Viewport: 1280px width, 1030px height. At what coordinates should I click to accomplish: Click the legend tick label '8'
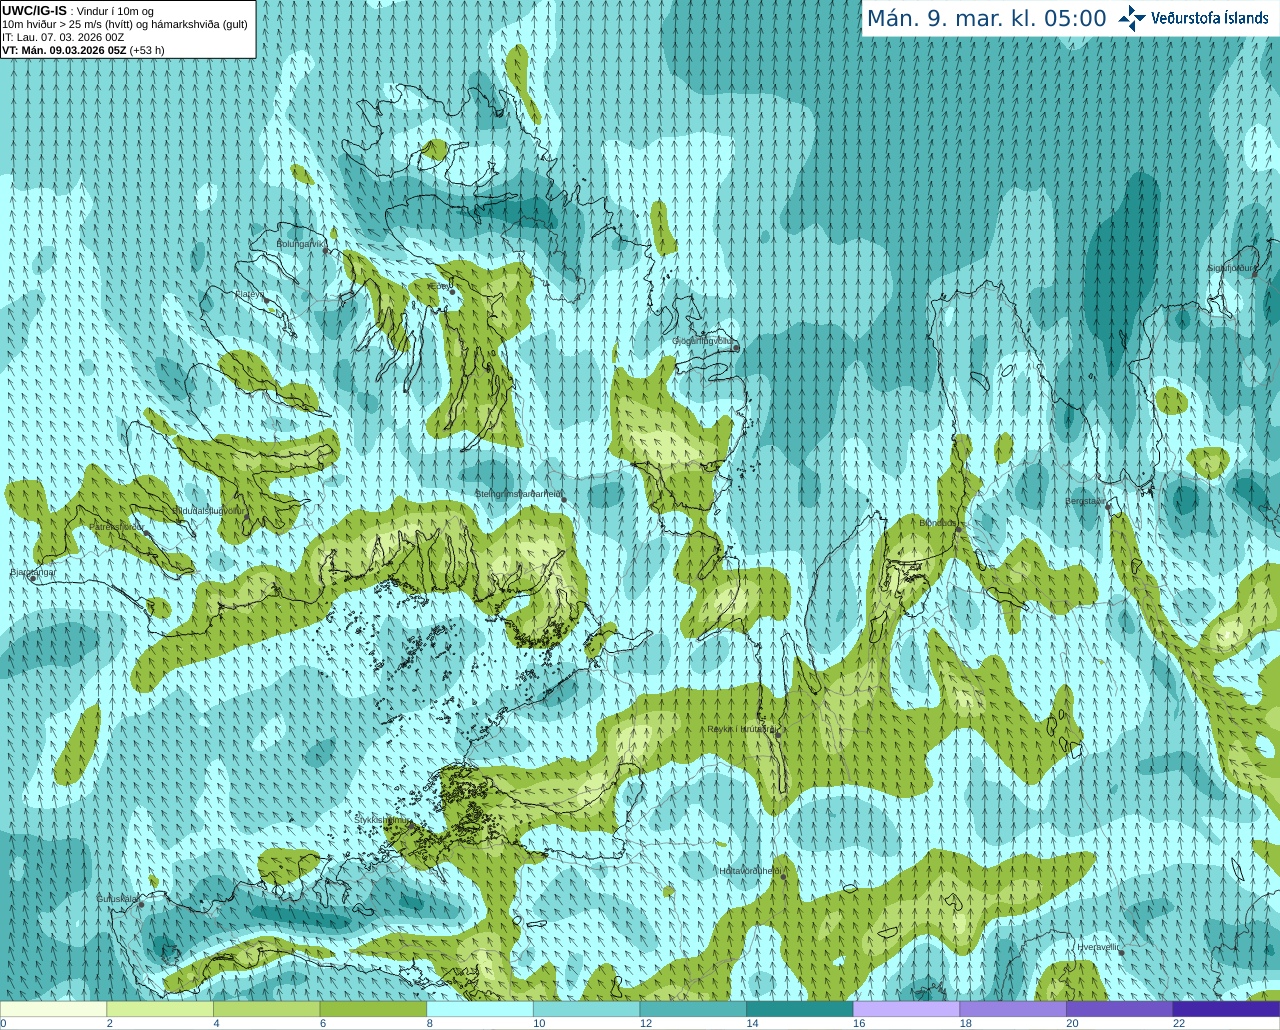(430, 1023)
